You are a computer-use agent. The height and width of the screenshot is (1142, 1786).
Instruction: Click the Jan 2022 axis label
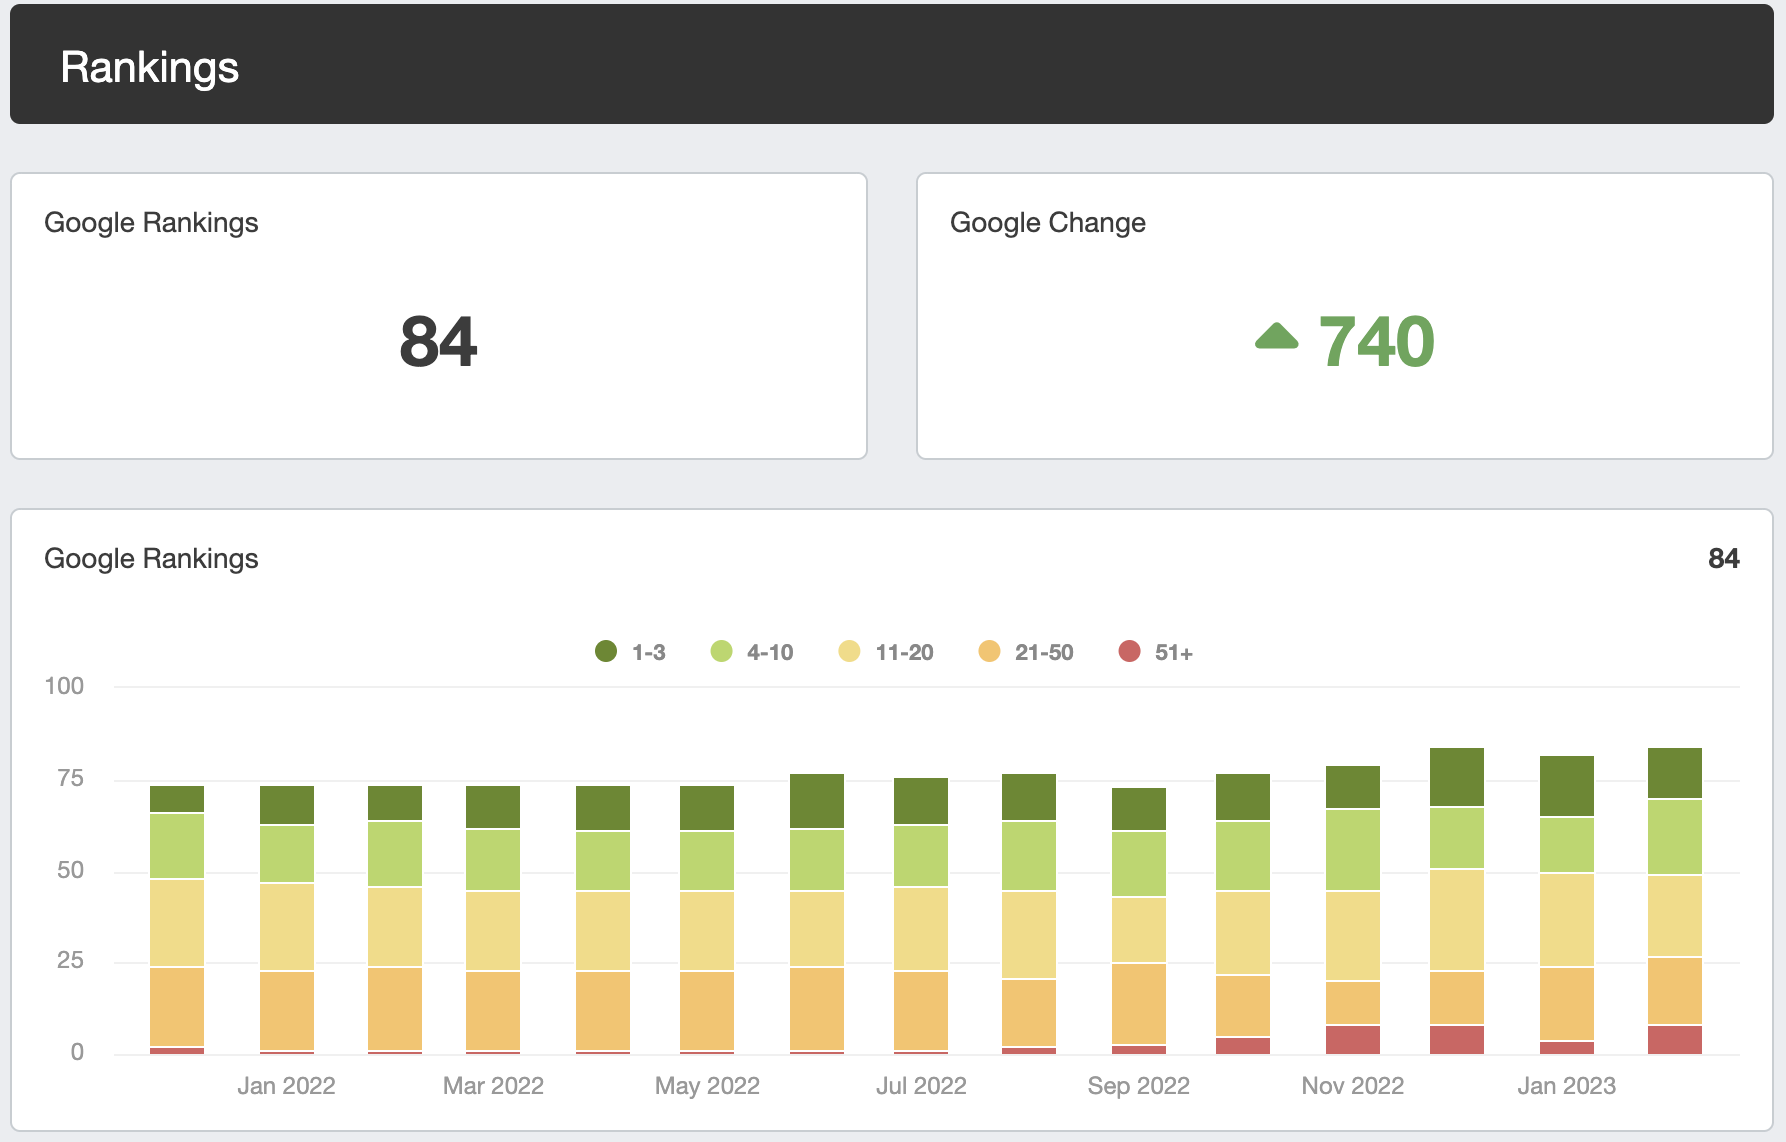(286, 1086)
